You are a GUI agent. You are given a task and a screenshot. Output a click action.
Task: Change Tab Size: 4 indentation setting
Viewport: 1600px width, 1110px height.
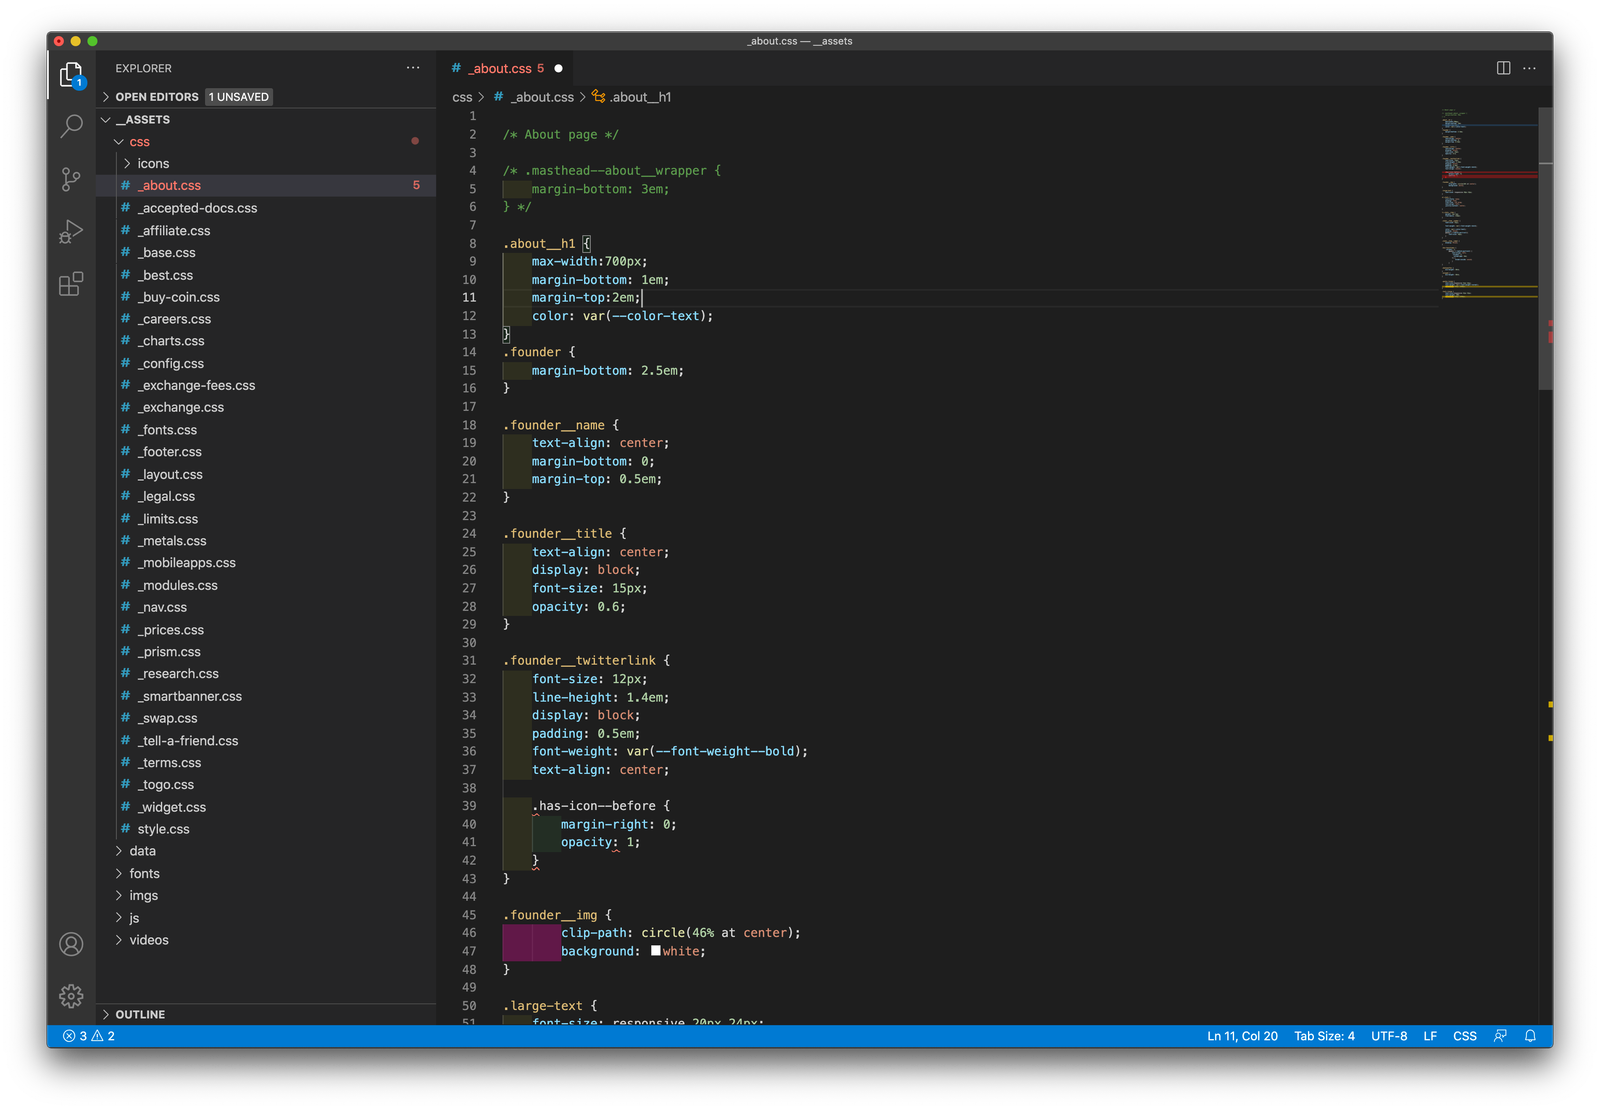click(x=1324, y=1036)
